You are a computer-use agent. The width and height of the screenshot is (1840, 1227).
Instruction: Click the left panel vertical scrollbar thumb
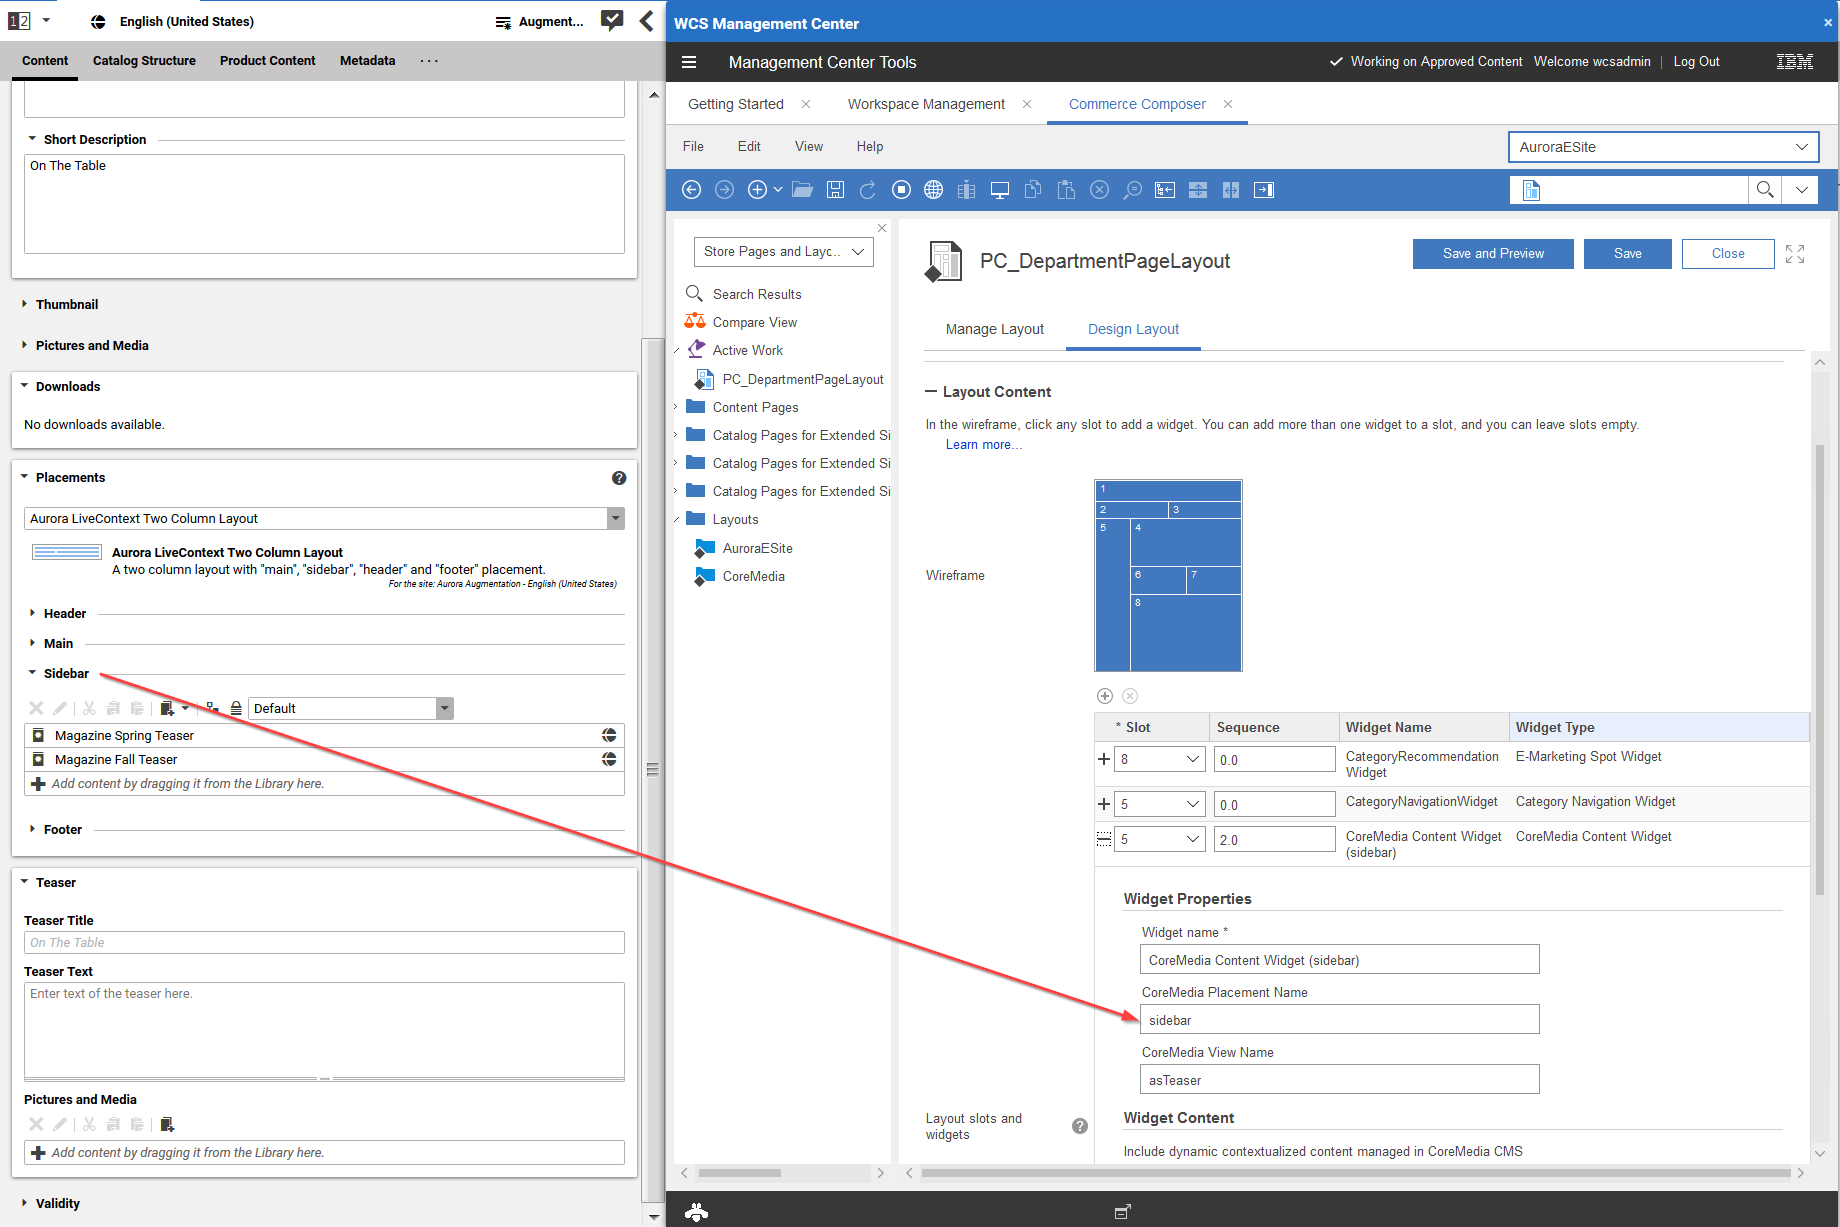[x=653, y=769]
